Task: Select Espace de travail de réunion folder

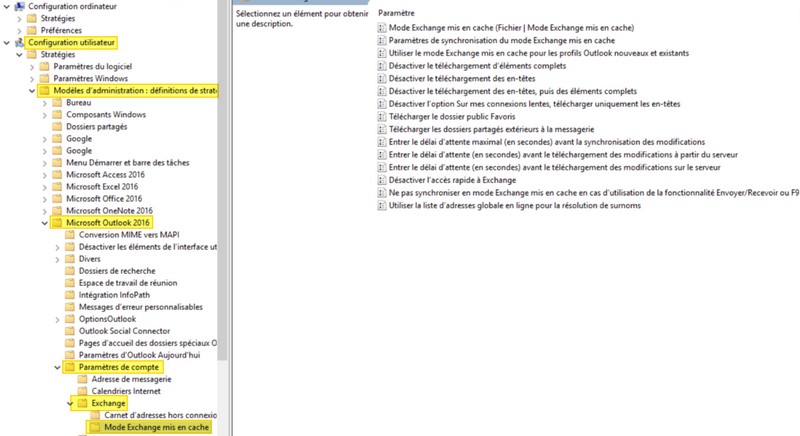Action: tap(128, 283)
